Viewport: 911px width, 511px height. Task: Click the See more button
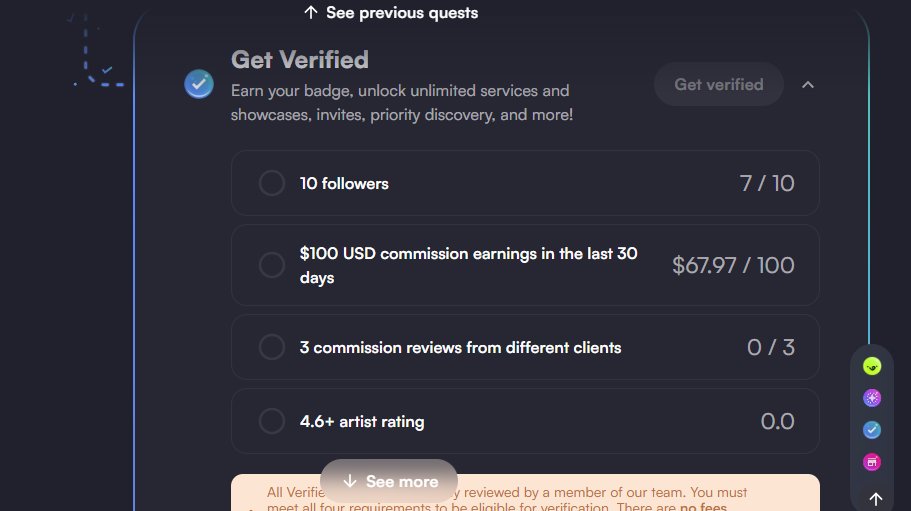coord(389,481)
